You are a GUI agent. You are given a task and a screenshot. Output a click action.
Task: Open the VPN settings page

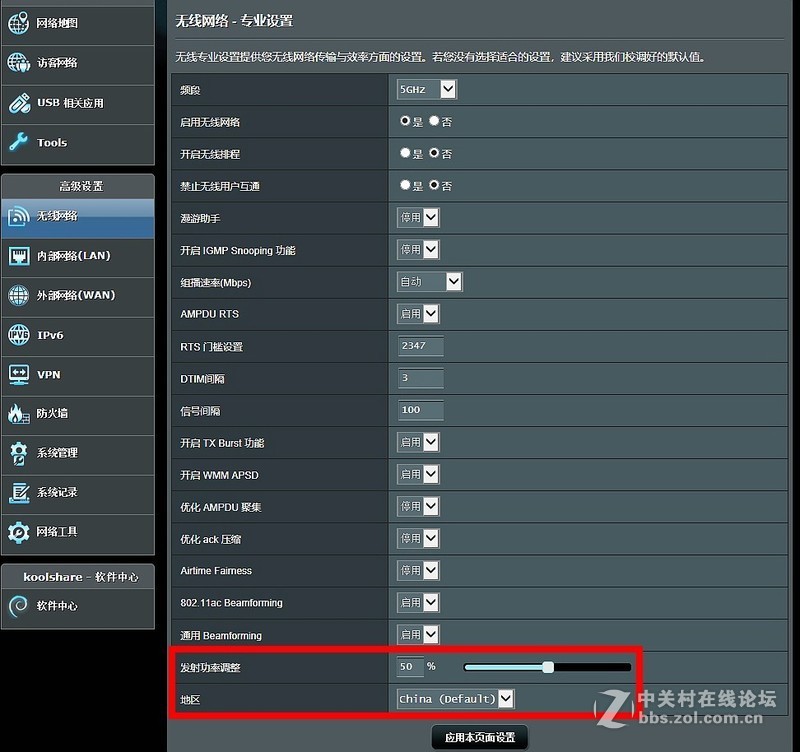point(50,375)
